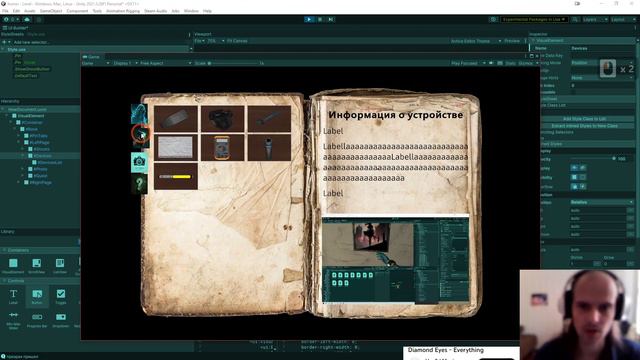Click the embedded screenshot image on right page
The image size is (640, 360).
pos(396,260)
